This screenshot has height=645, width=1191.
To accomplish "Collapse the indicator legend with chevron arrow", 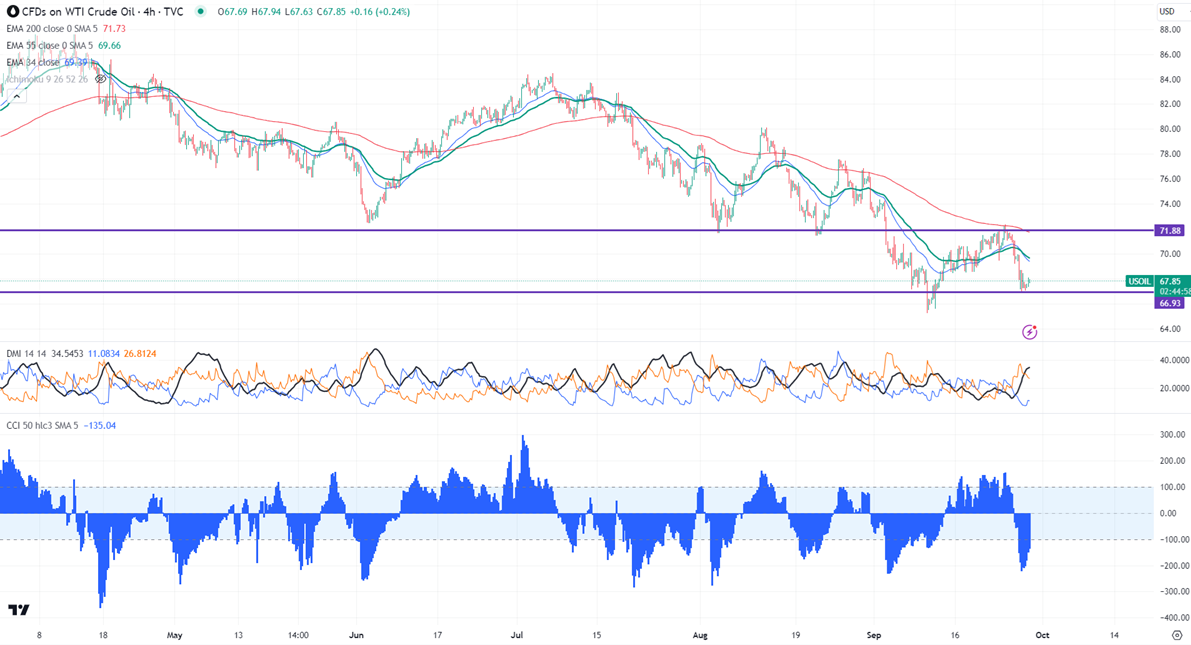I will click(x=16, y=96).
